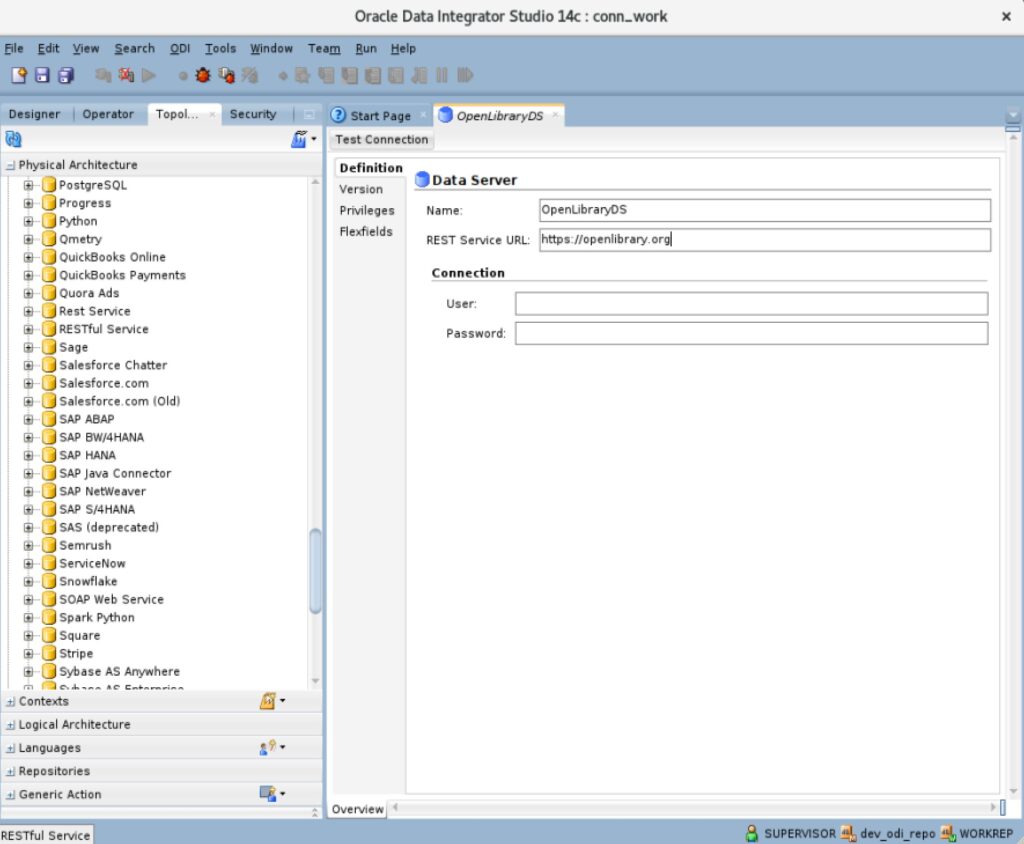Click the New Generic Action icon

[268, 794]
